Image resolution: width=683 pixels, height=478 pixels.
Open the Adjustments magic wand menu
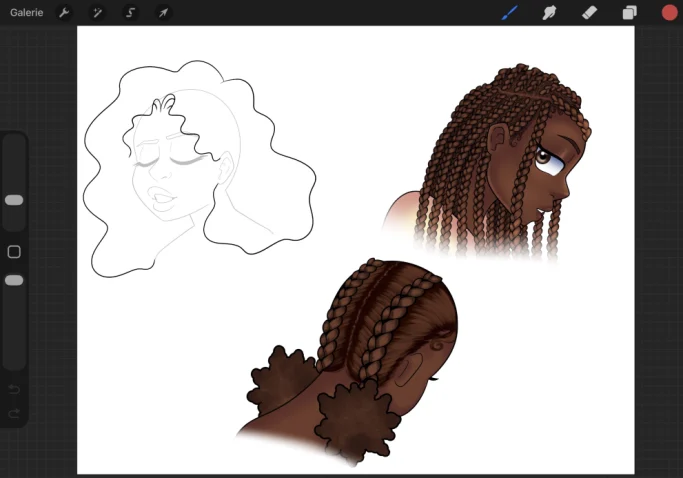(97, 13)
